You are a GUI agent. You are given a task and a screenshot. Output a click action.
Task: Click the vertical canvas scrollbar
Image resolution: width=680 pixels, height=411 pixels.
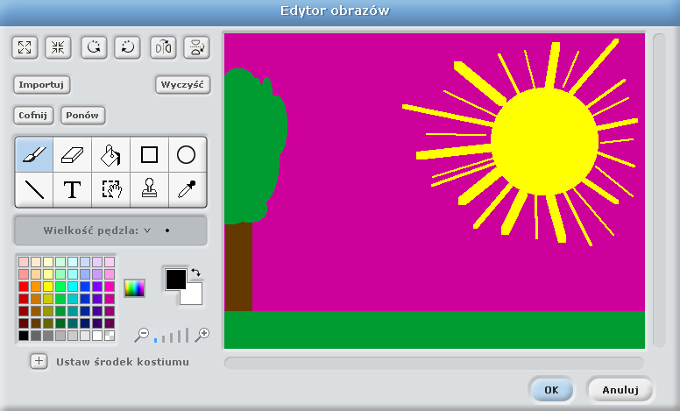[x=659, y=191]
